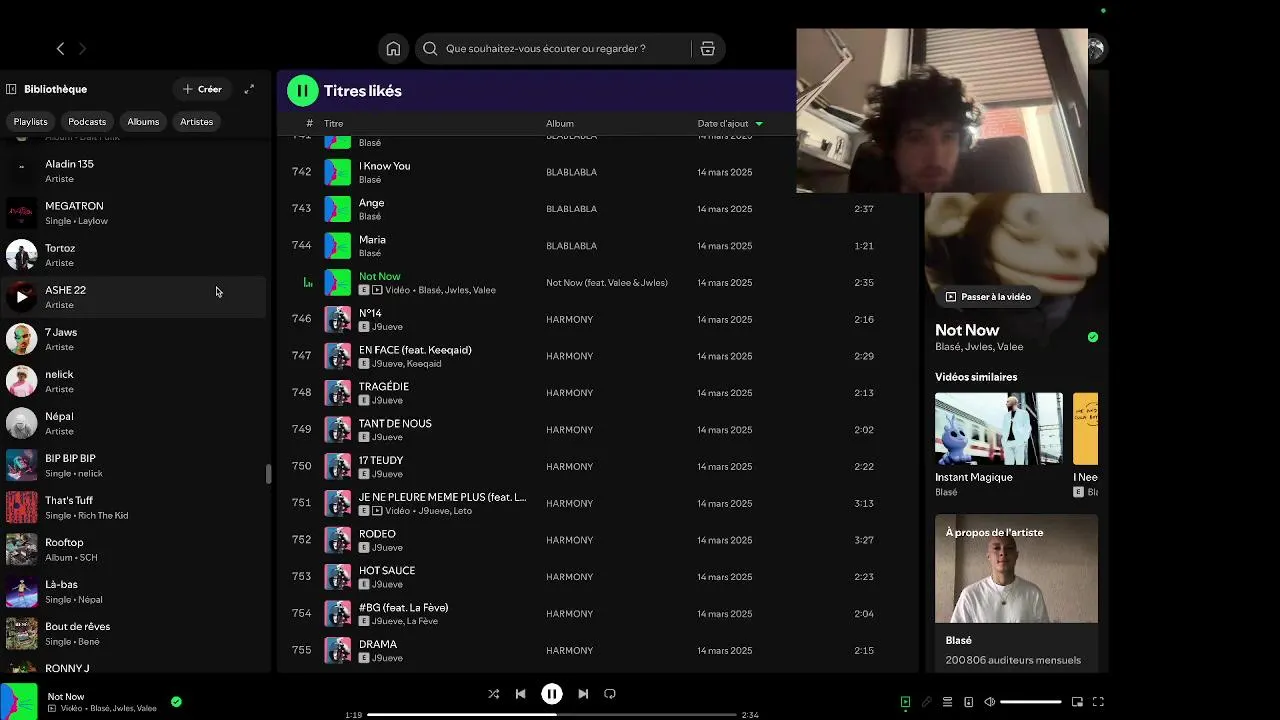Filter library by Podcasts
The image size is (1280, 720).
(x=87, y=121)
